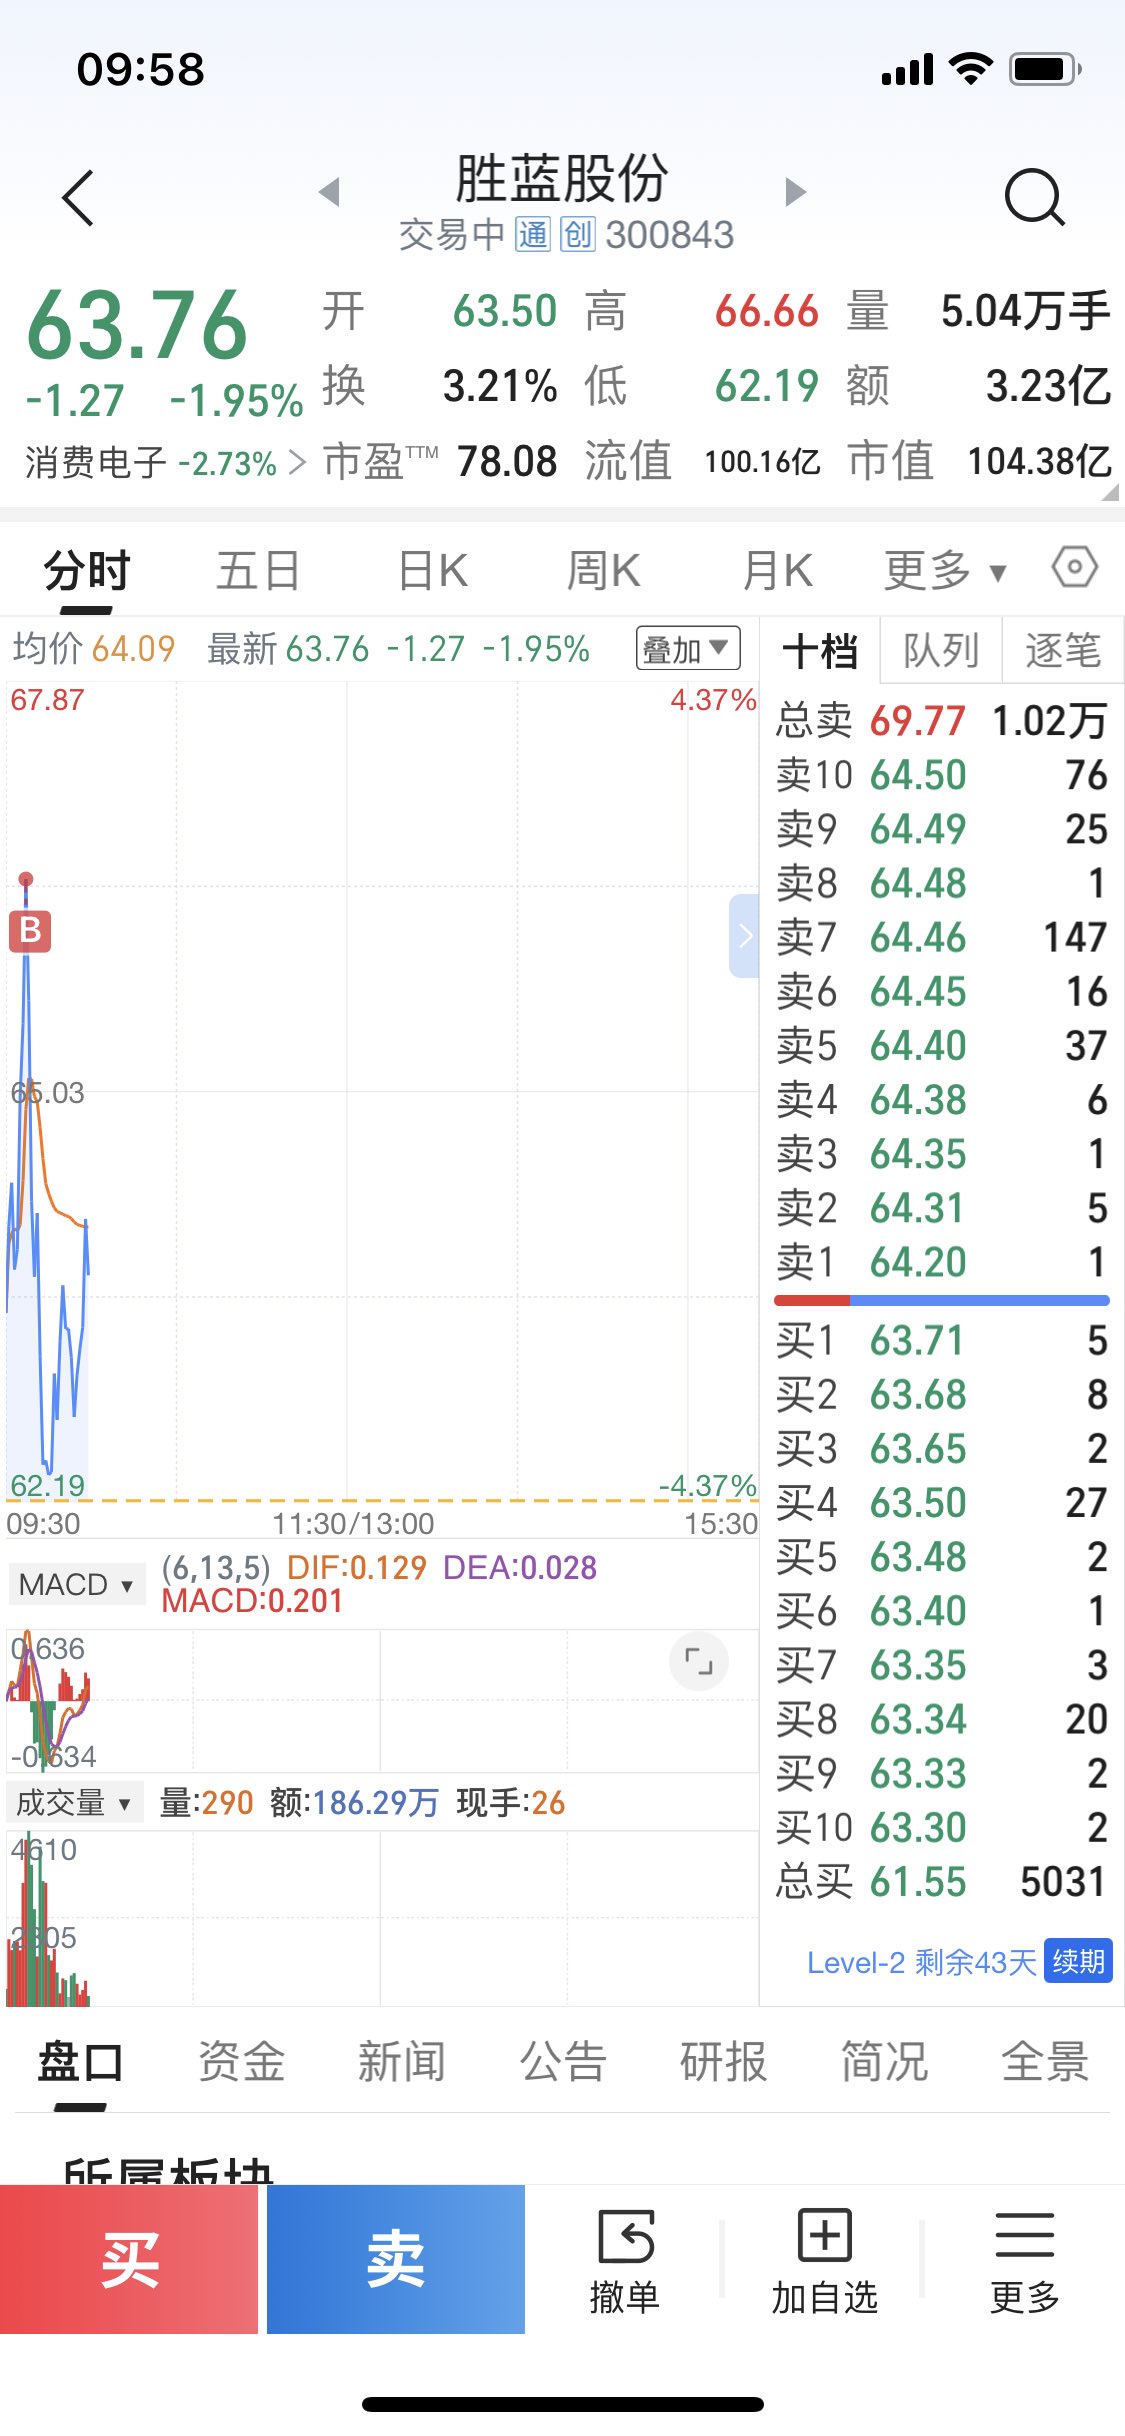Tap the blue 卖 sell button
Image resolution: width=1125 pixels, height=2436 pixels.
pyautogui.click(x=396, y=2260)
